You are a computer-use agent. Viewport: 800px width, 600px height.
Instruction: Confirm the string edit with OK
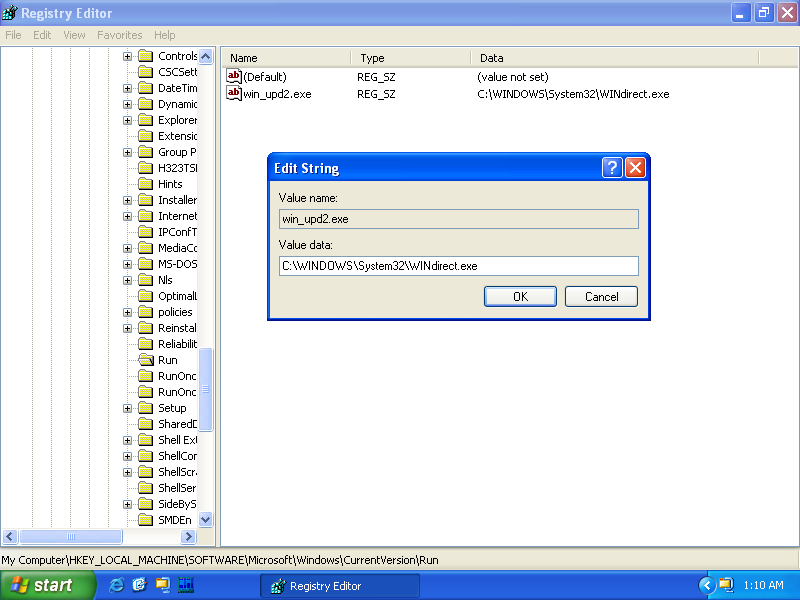(x=520, y=296)
